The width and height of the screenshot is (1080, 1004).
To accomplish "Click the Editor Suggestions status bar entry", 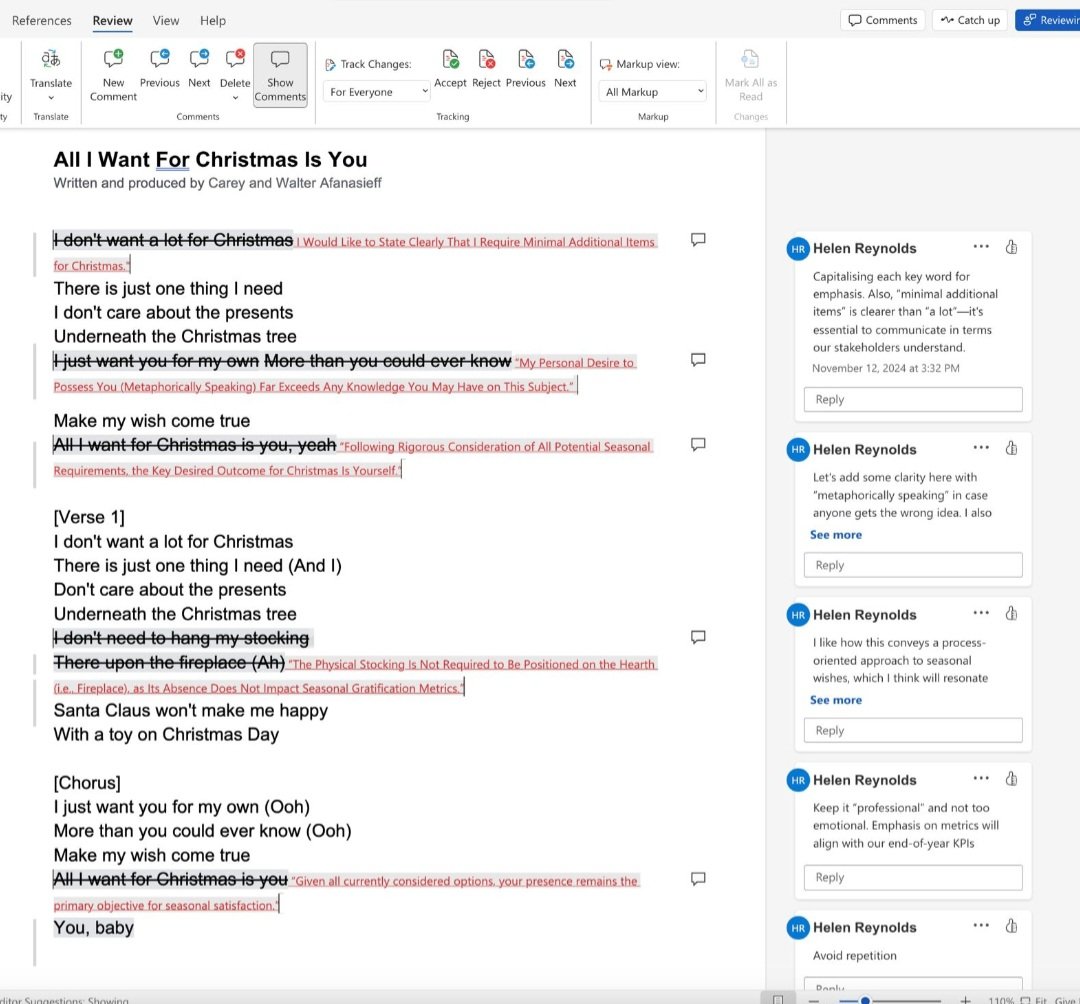I will [64, 1000].
